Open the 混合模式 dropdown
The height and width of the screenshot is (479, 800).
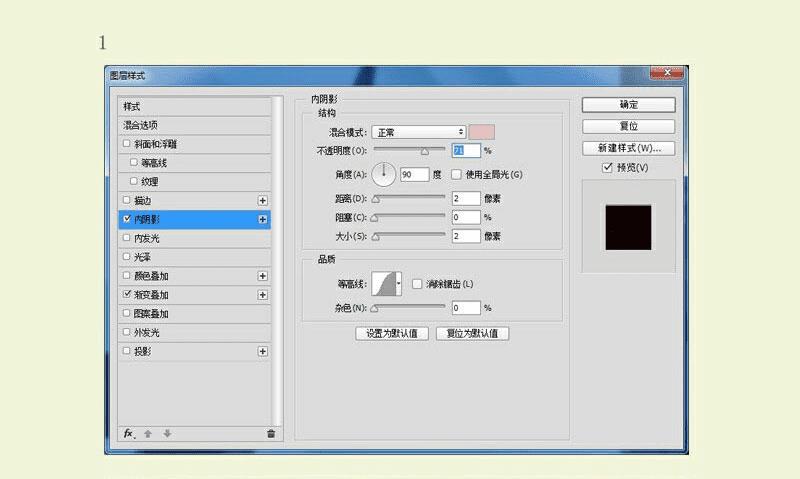coord(418,132)
